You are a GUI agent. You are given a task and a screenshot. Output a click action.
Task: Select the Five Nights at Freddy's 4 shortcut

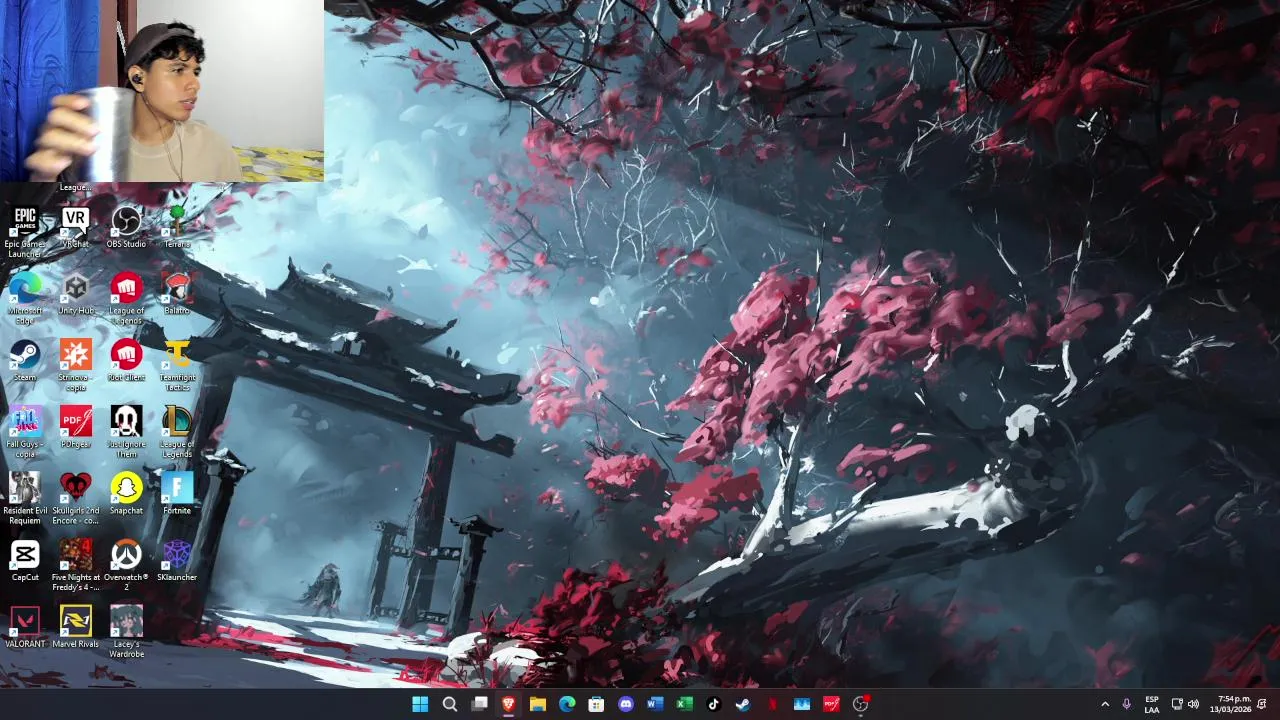[75, 565]
